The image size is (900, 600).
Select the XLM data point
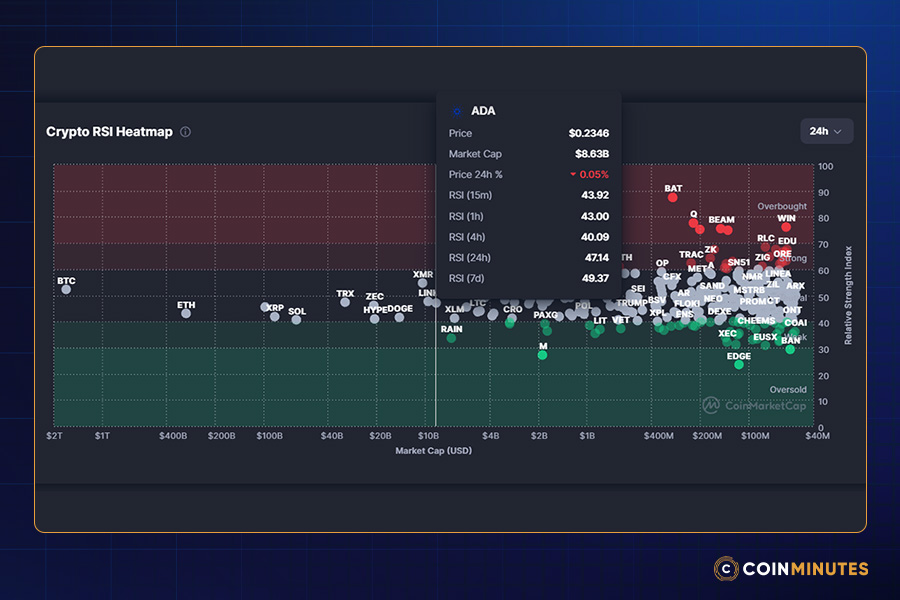[455, 318]
